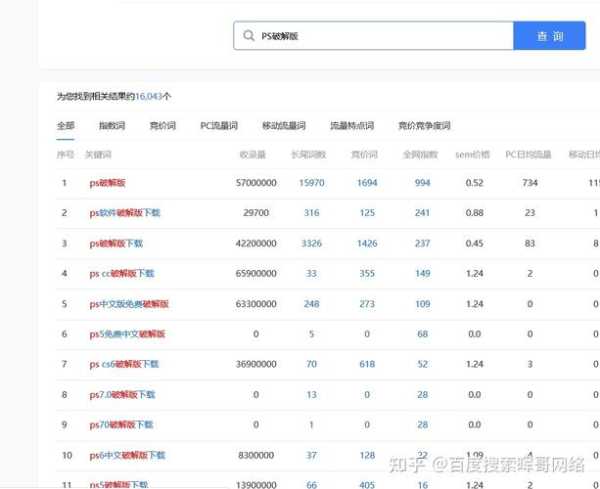600x489 pixels.
Task: Focus the PS破解版 search input field
Action: pos(373,36)
